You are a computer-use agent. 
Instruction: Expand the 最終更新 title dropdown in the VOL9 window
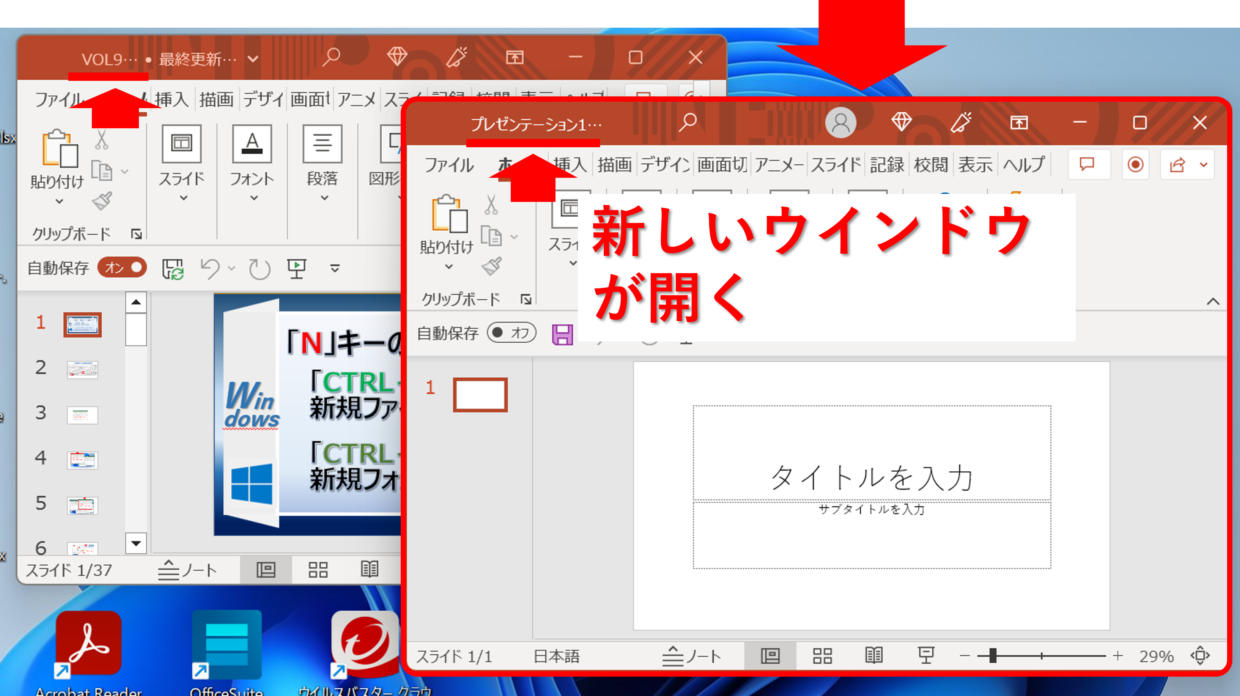(x=253, y=59)
